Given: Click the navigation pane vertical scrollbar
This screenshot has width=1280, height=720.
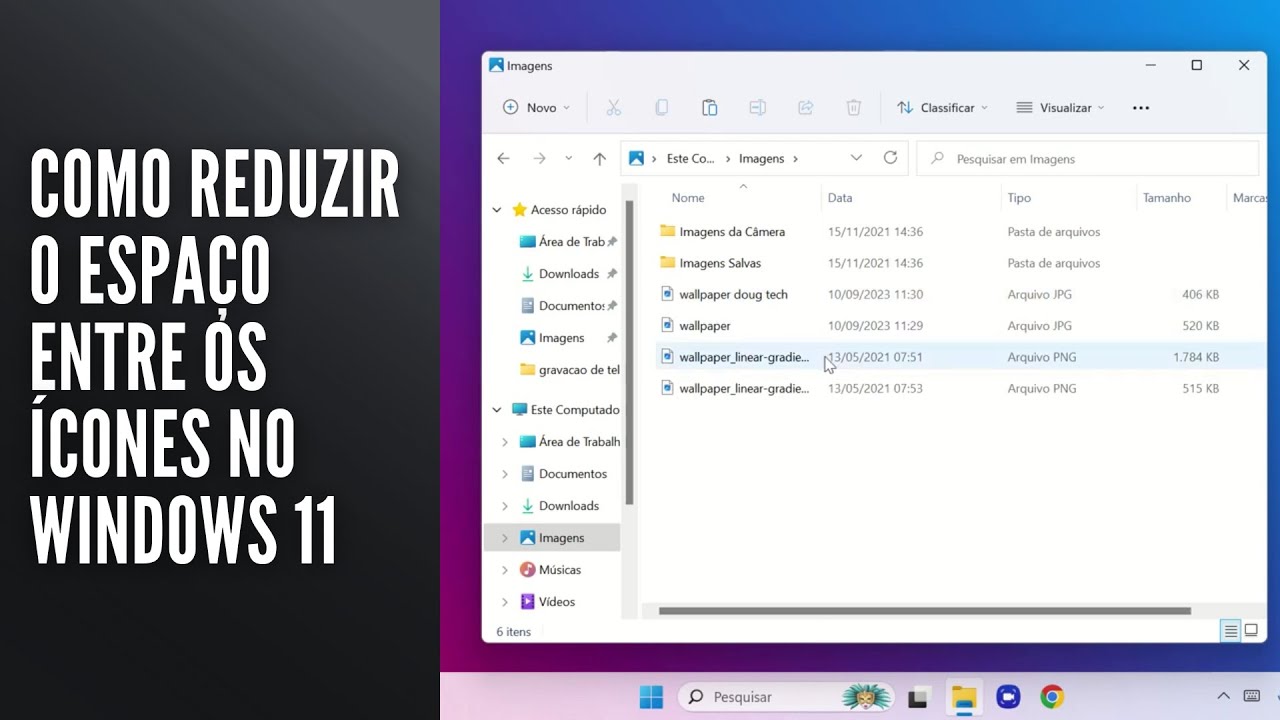Looking at the screenshot, I should [x=629, y=352].
